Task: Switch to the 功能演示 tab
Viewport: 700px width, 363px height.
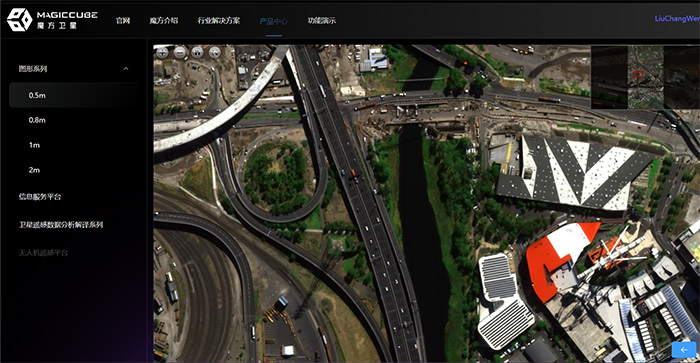Action: click(x=321, y=21)
